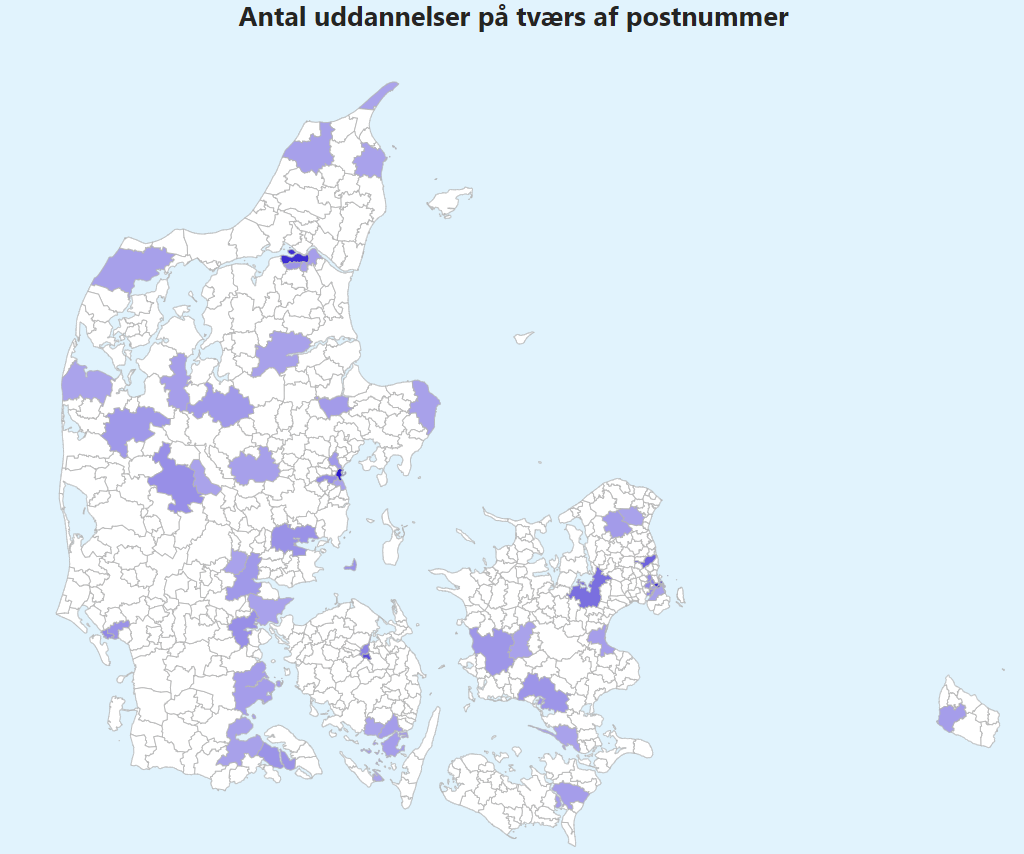Select the highlighted Skagen tip at Jutland's top

coord(380,96)
